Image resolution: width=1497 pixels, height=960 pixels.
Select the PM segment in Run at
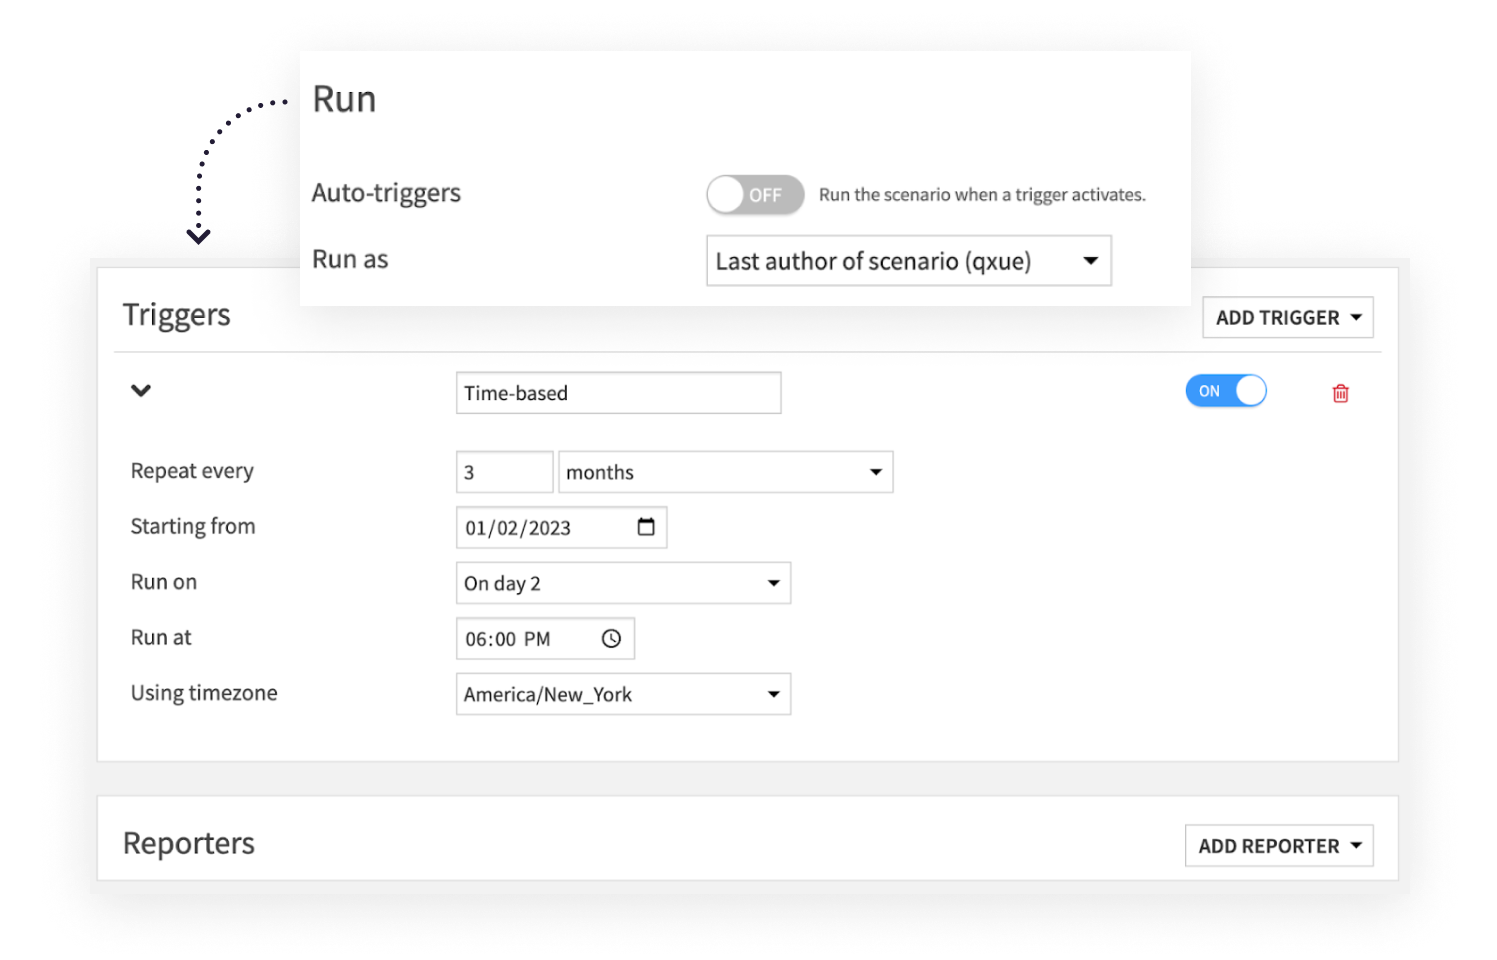pos(537,639)
